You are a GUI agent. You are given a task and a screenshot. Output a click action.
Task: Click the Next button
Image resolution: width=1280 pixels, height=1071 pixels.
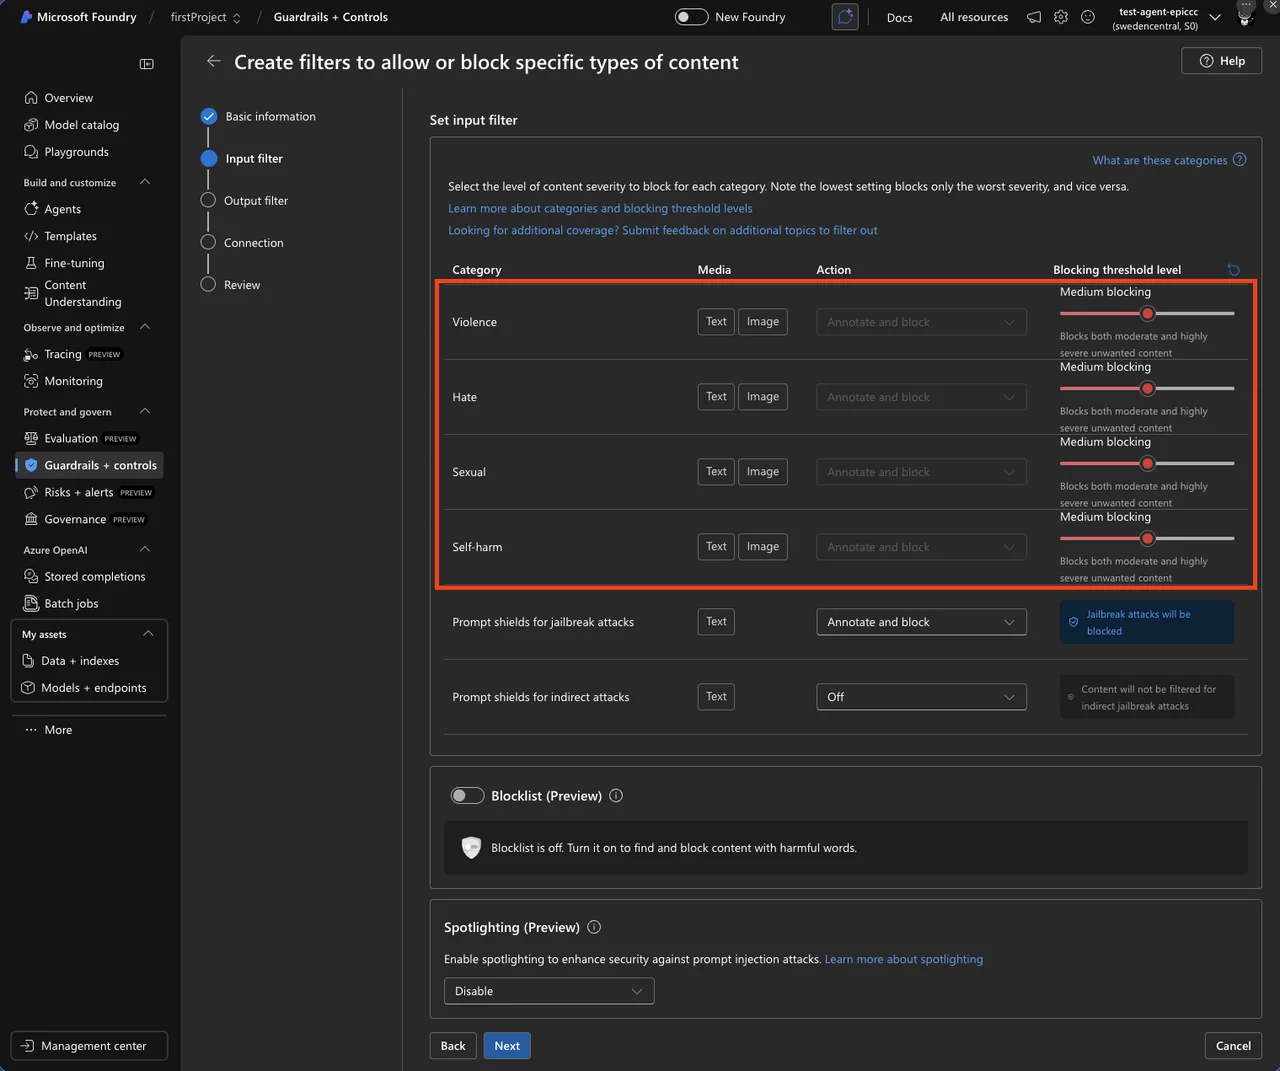click(x=507, y=1046)
